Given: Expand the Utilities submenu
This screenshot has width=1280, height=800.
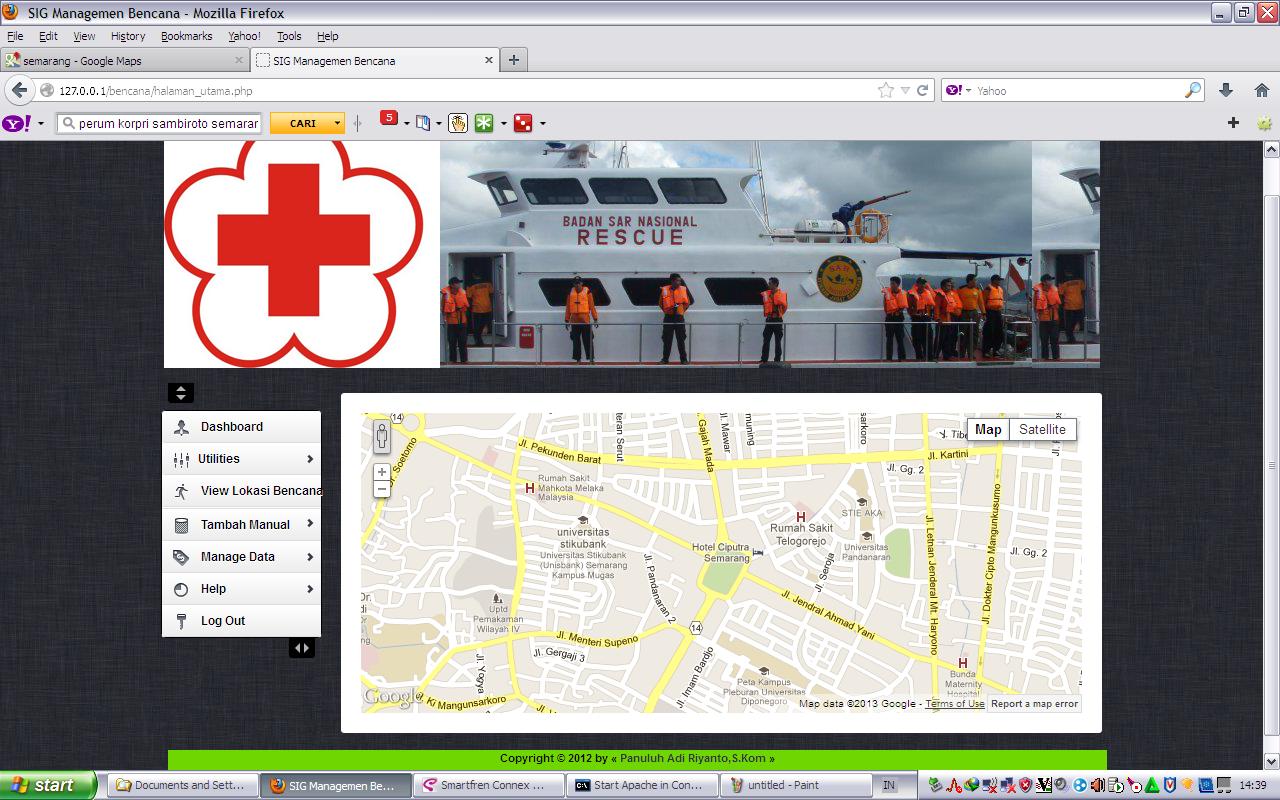Looking at the screenshot, I should [310, 459].
